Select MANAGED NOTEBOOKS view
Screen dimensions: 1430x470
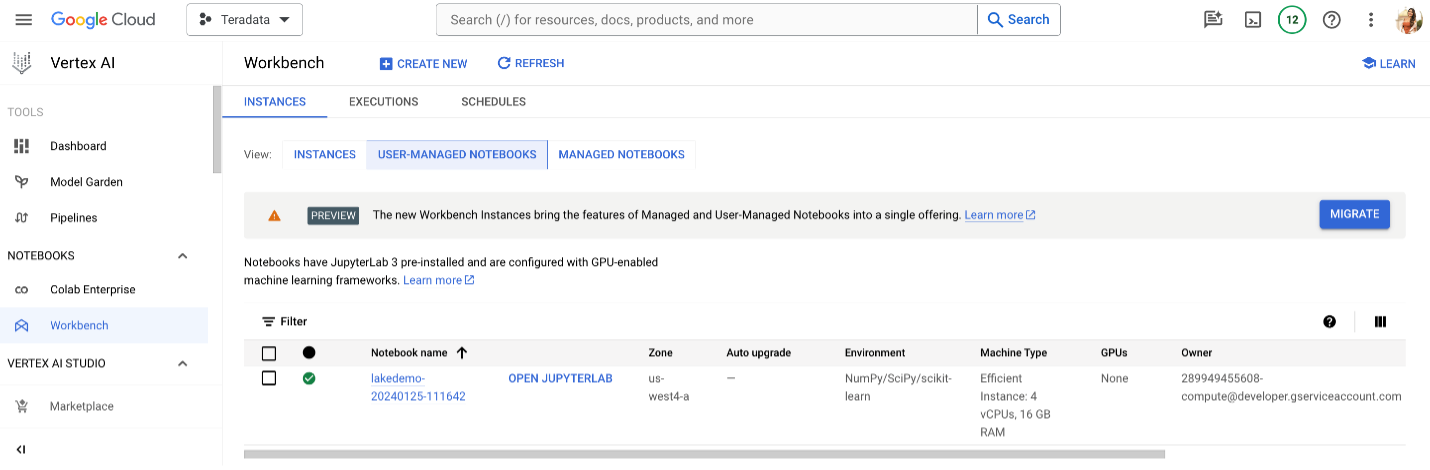622,155
